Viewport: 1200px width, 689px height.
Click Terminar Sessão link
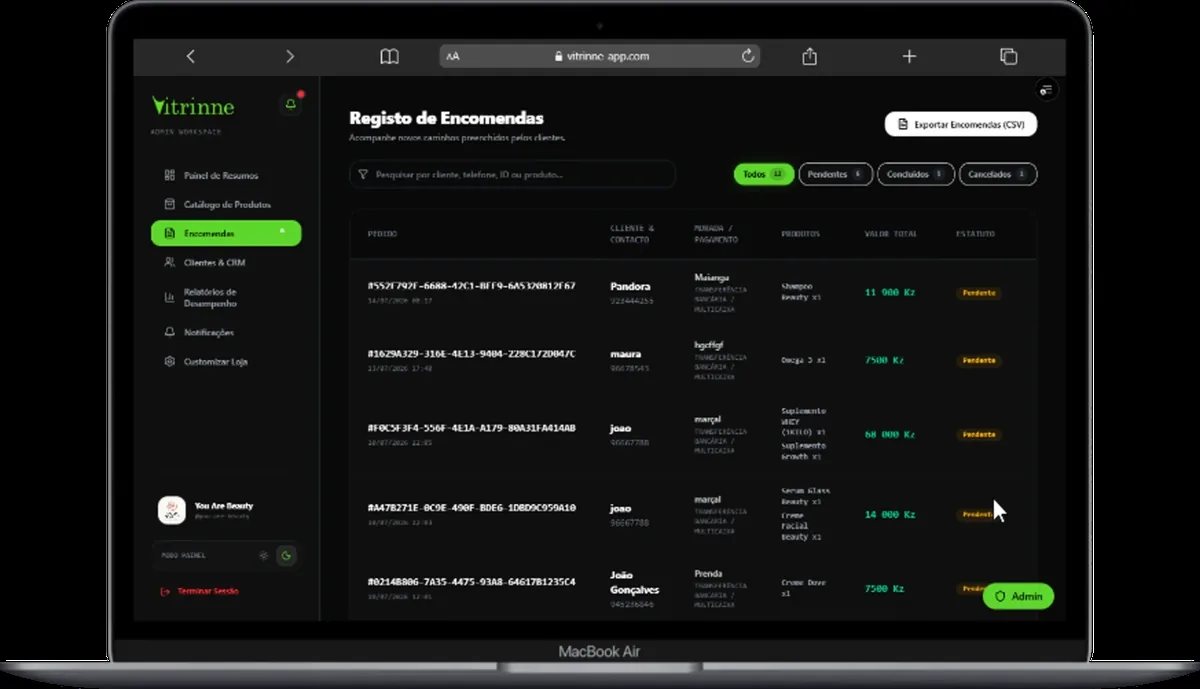coord(208,591)
